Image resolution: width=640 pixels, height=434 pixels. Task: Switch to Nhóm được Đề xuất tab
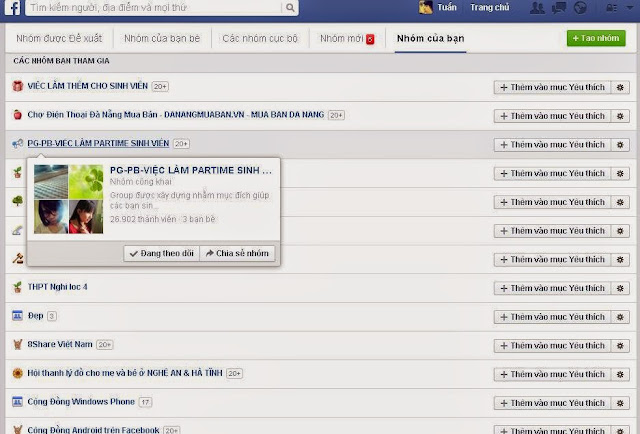pos(59,38)
